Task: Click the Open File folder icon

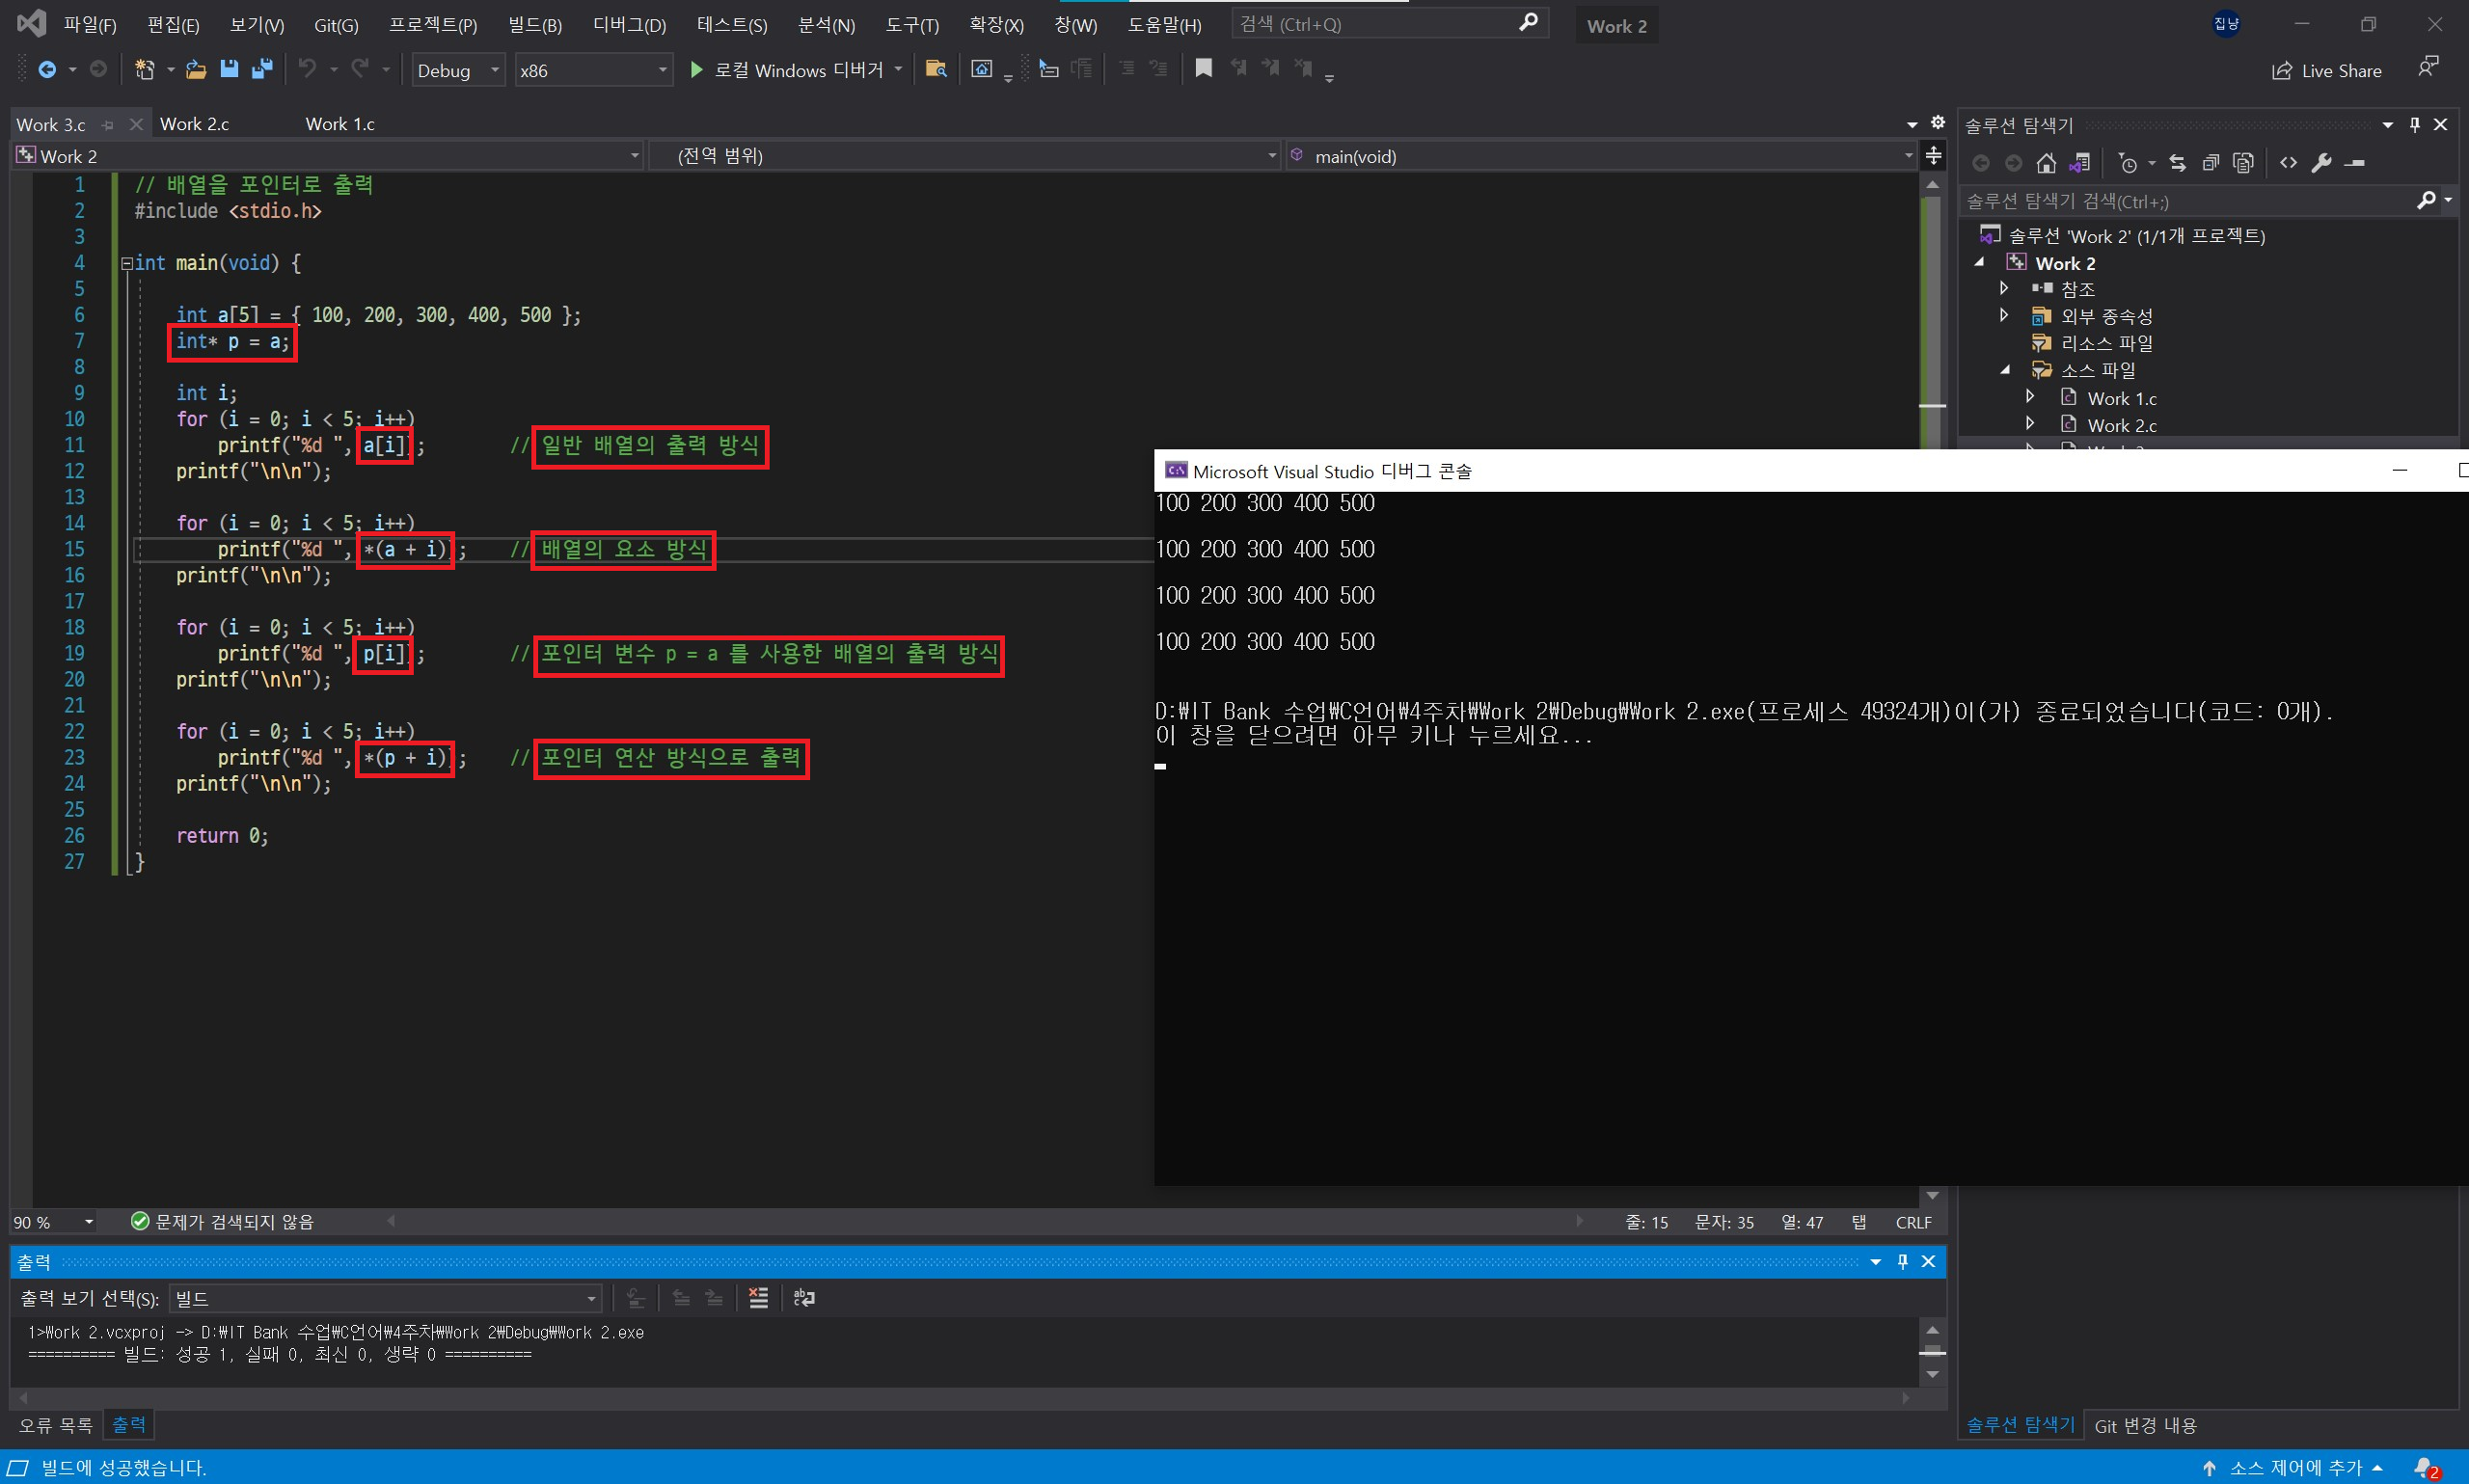Action: [196, 69]
